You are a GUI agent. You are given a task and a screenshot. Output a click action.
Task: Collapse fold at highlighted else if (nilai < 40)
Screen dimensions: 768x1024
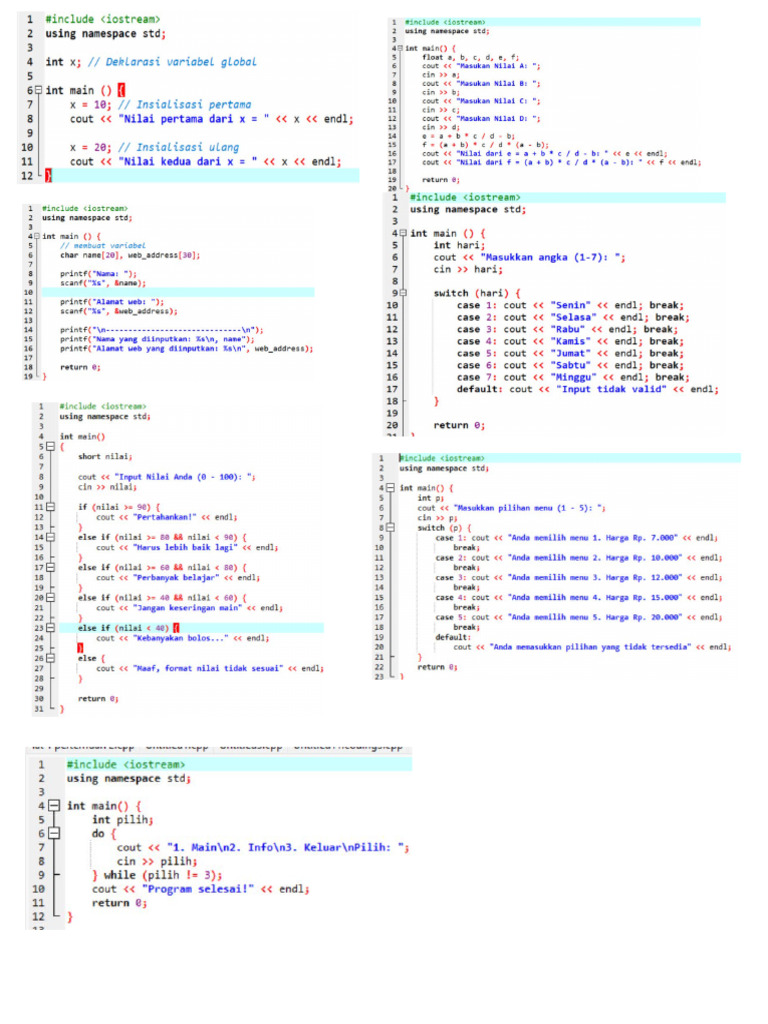[51, 628]
